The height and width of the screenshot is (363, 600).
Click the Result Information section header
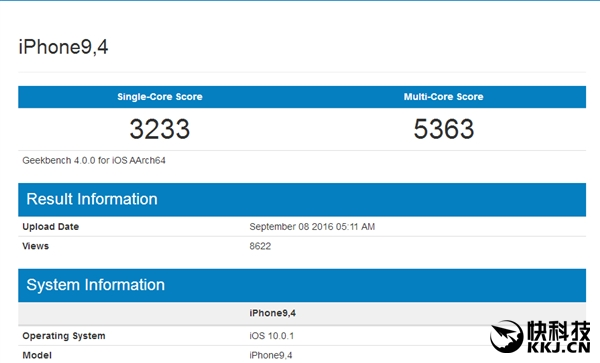[302, 200]
